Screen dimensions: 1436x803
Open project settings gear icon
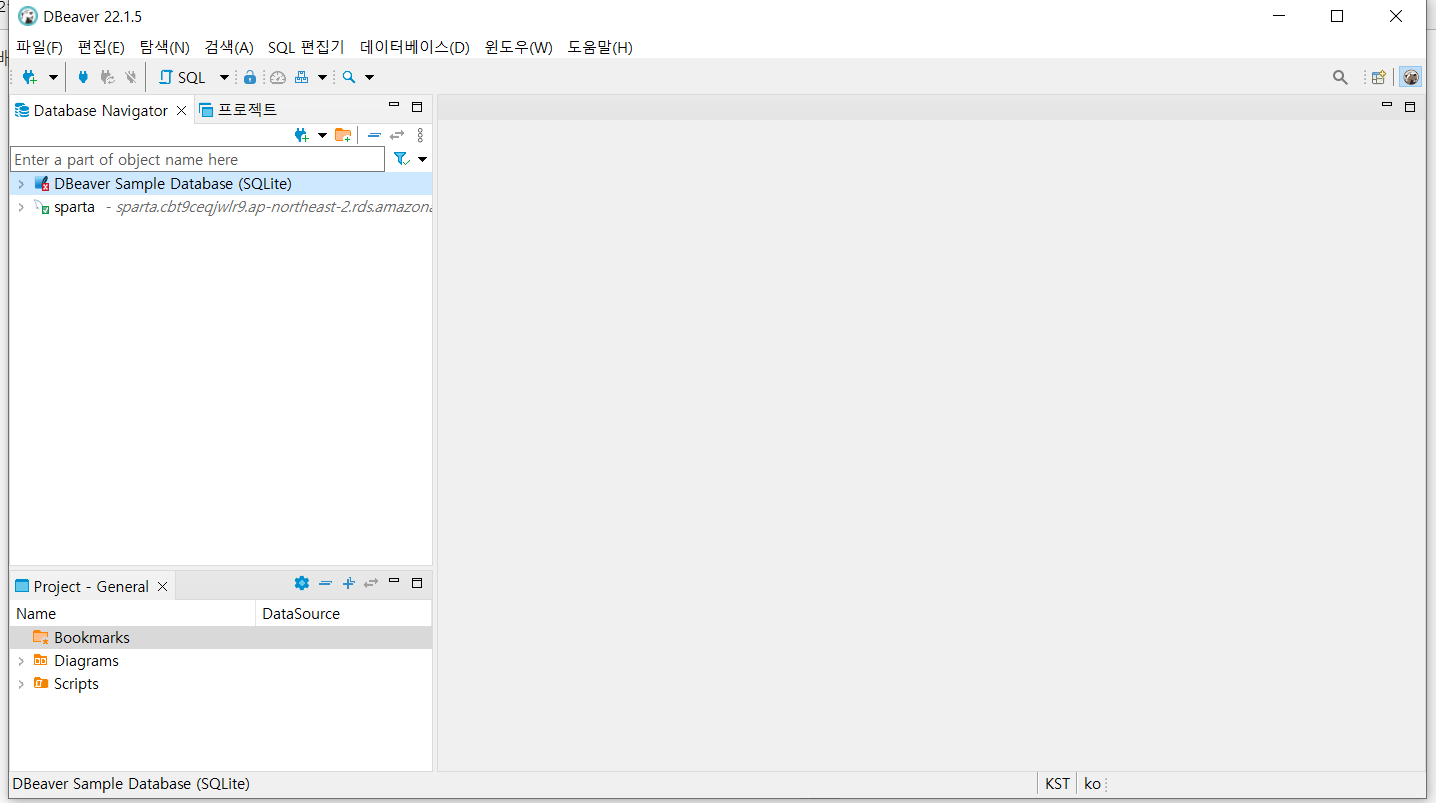302,583
